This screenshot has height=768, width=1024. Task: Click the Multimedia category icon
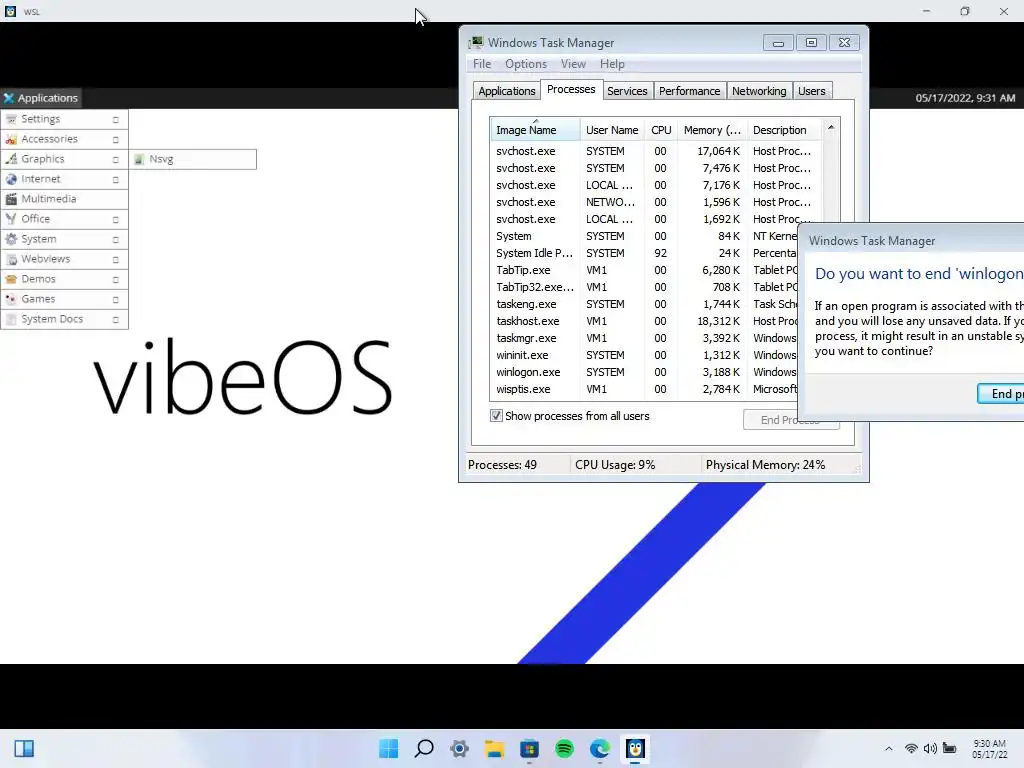tap(11, 199)
